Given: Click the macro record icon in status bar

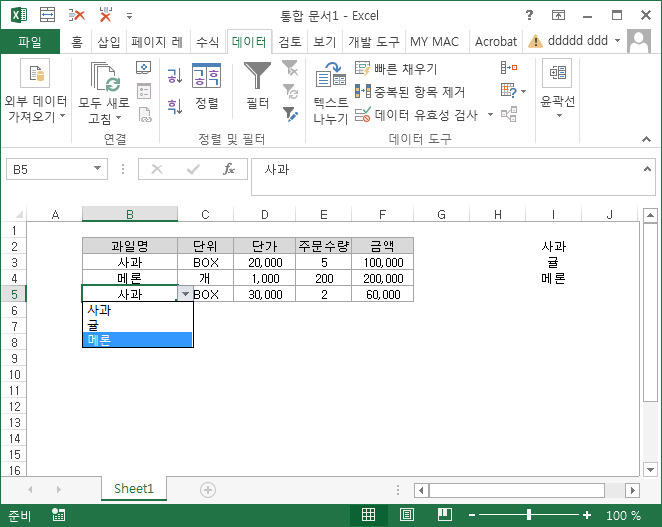Looking at the screenshot, I should [58, 515].
